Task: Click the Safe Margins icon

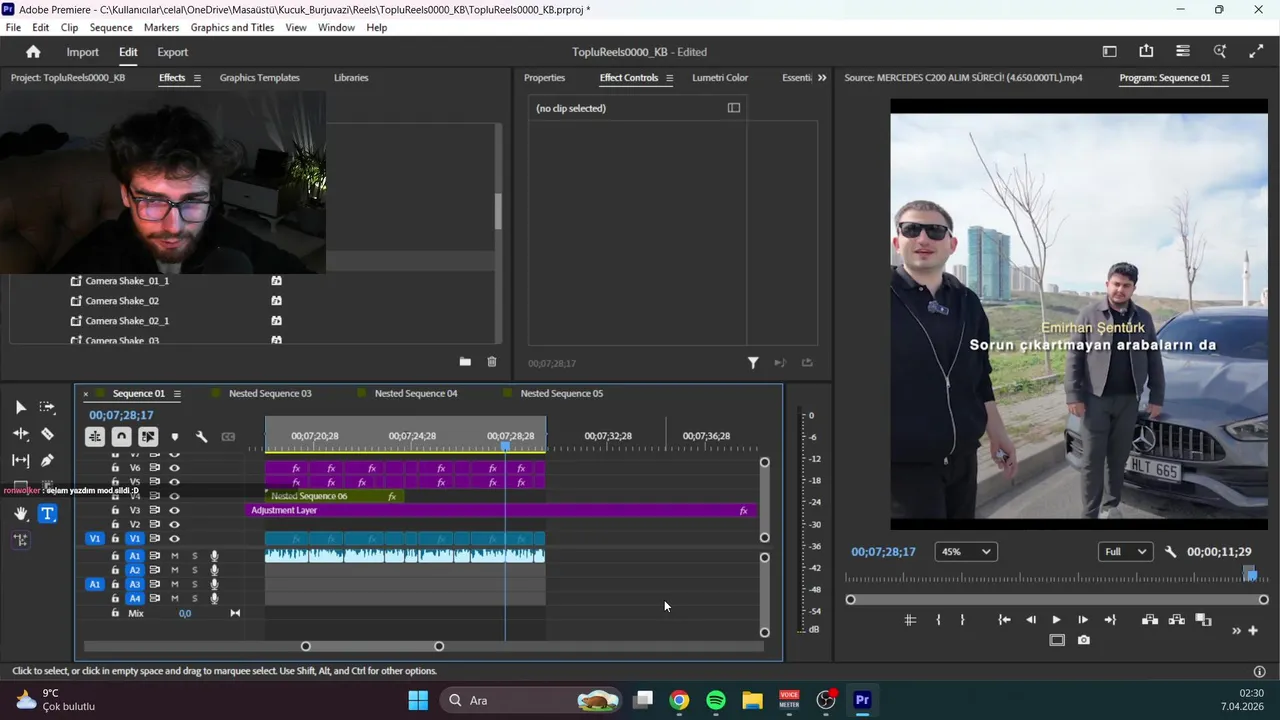Action: click(x=1057, y=640)
